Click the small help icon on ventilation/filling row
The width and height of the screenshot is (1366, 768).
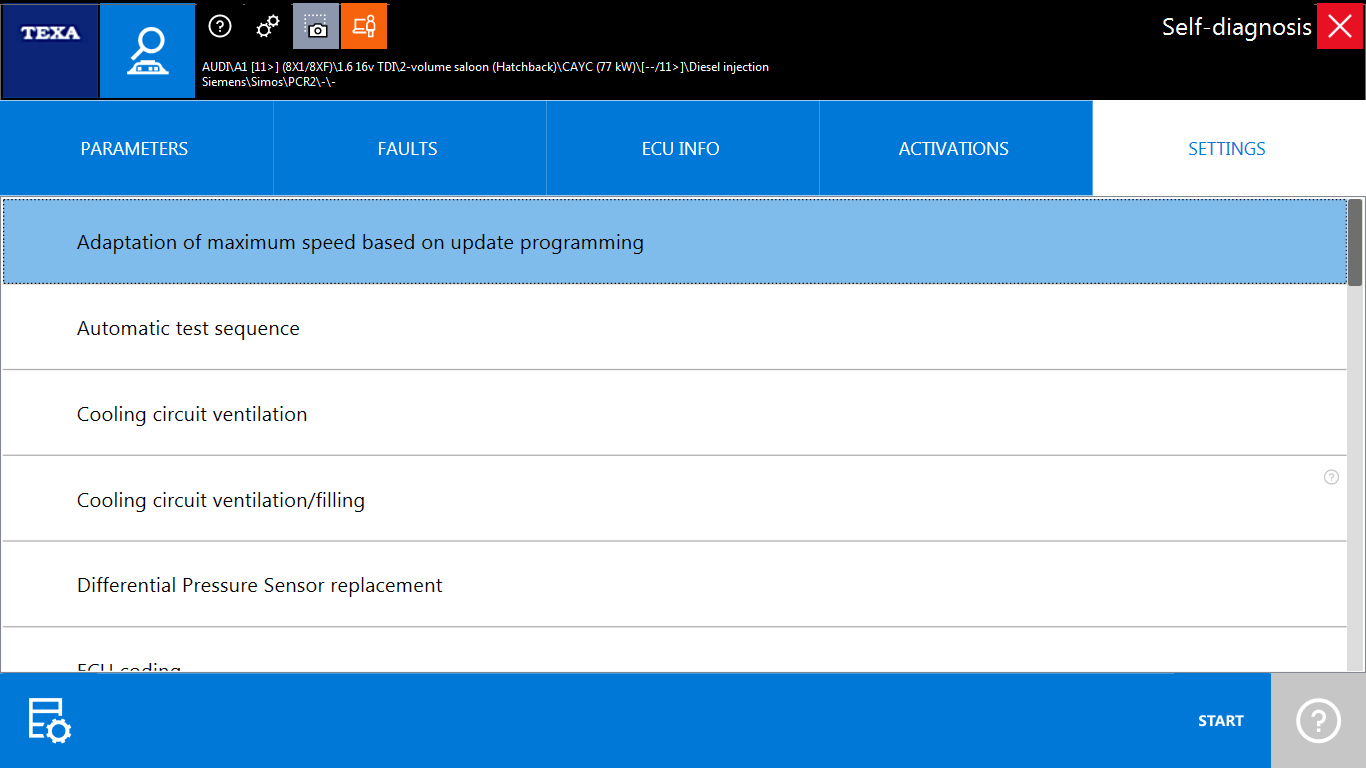[1331, 477]
